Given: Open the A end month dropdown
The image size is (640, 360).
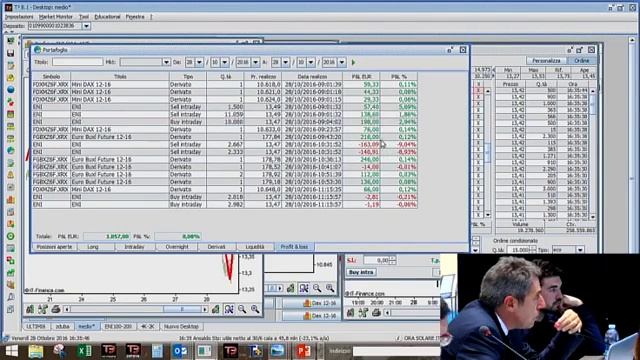Looking at the screenshot, I should pos(311,62).
